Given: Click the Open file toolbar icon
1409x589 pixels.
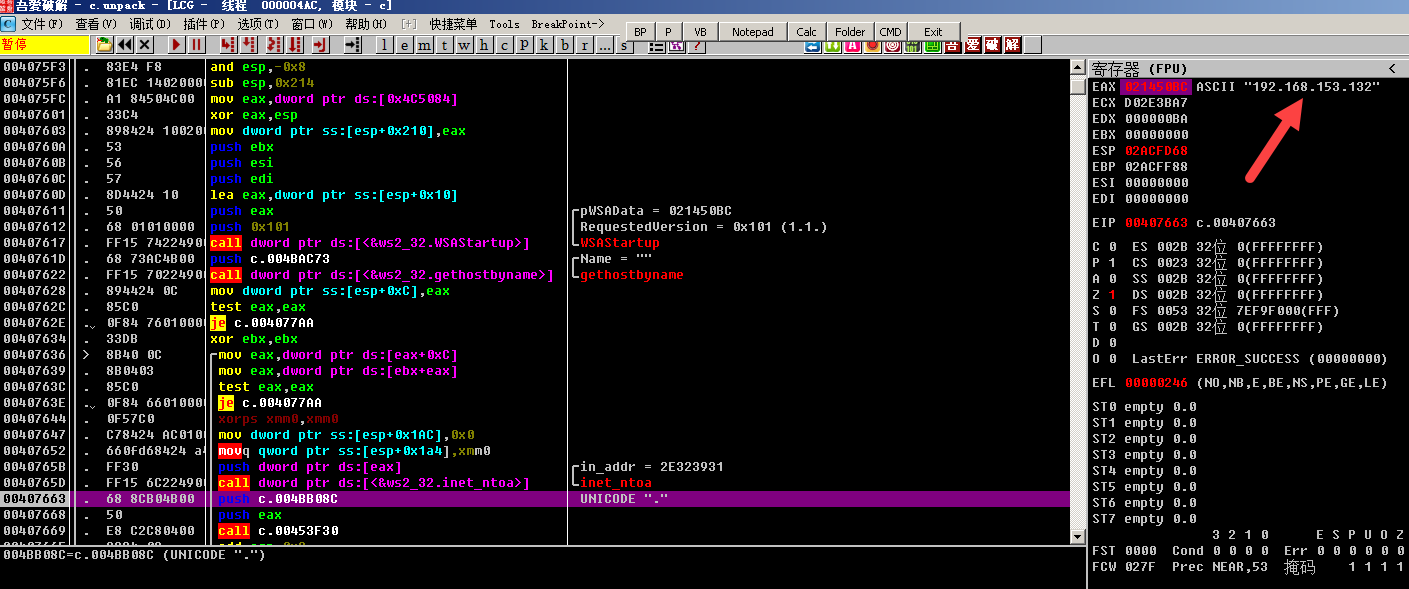Looking at the screenshot, I should click(x=105, y=45).
